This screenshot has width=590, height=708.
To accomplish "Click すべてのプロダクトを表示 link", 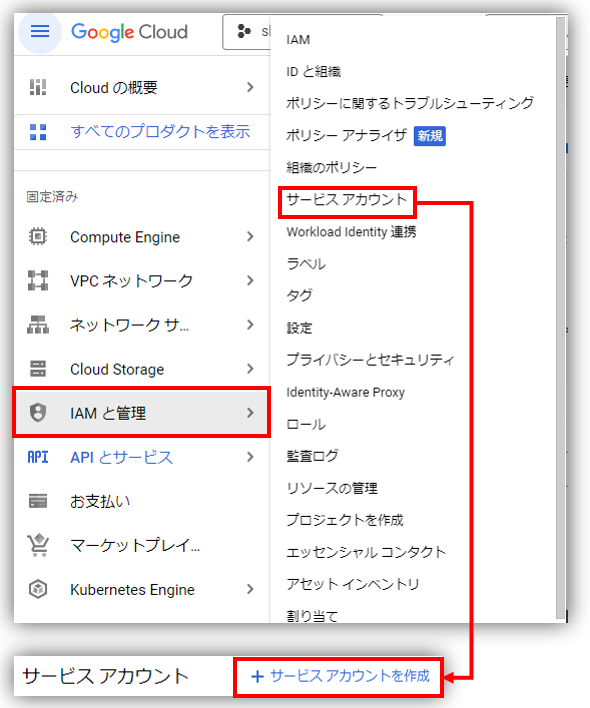I will pyautogui.click(x=160, y=132).
